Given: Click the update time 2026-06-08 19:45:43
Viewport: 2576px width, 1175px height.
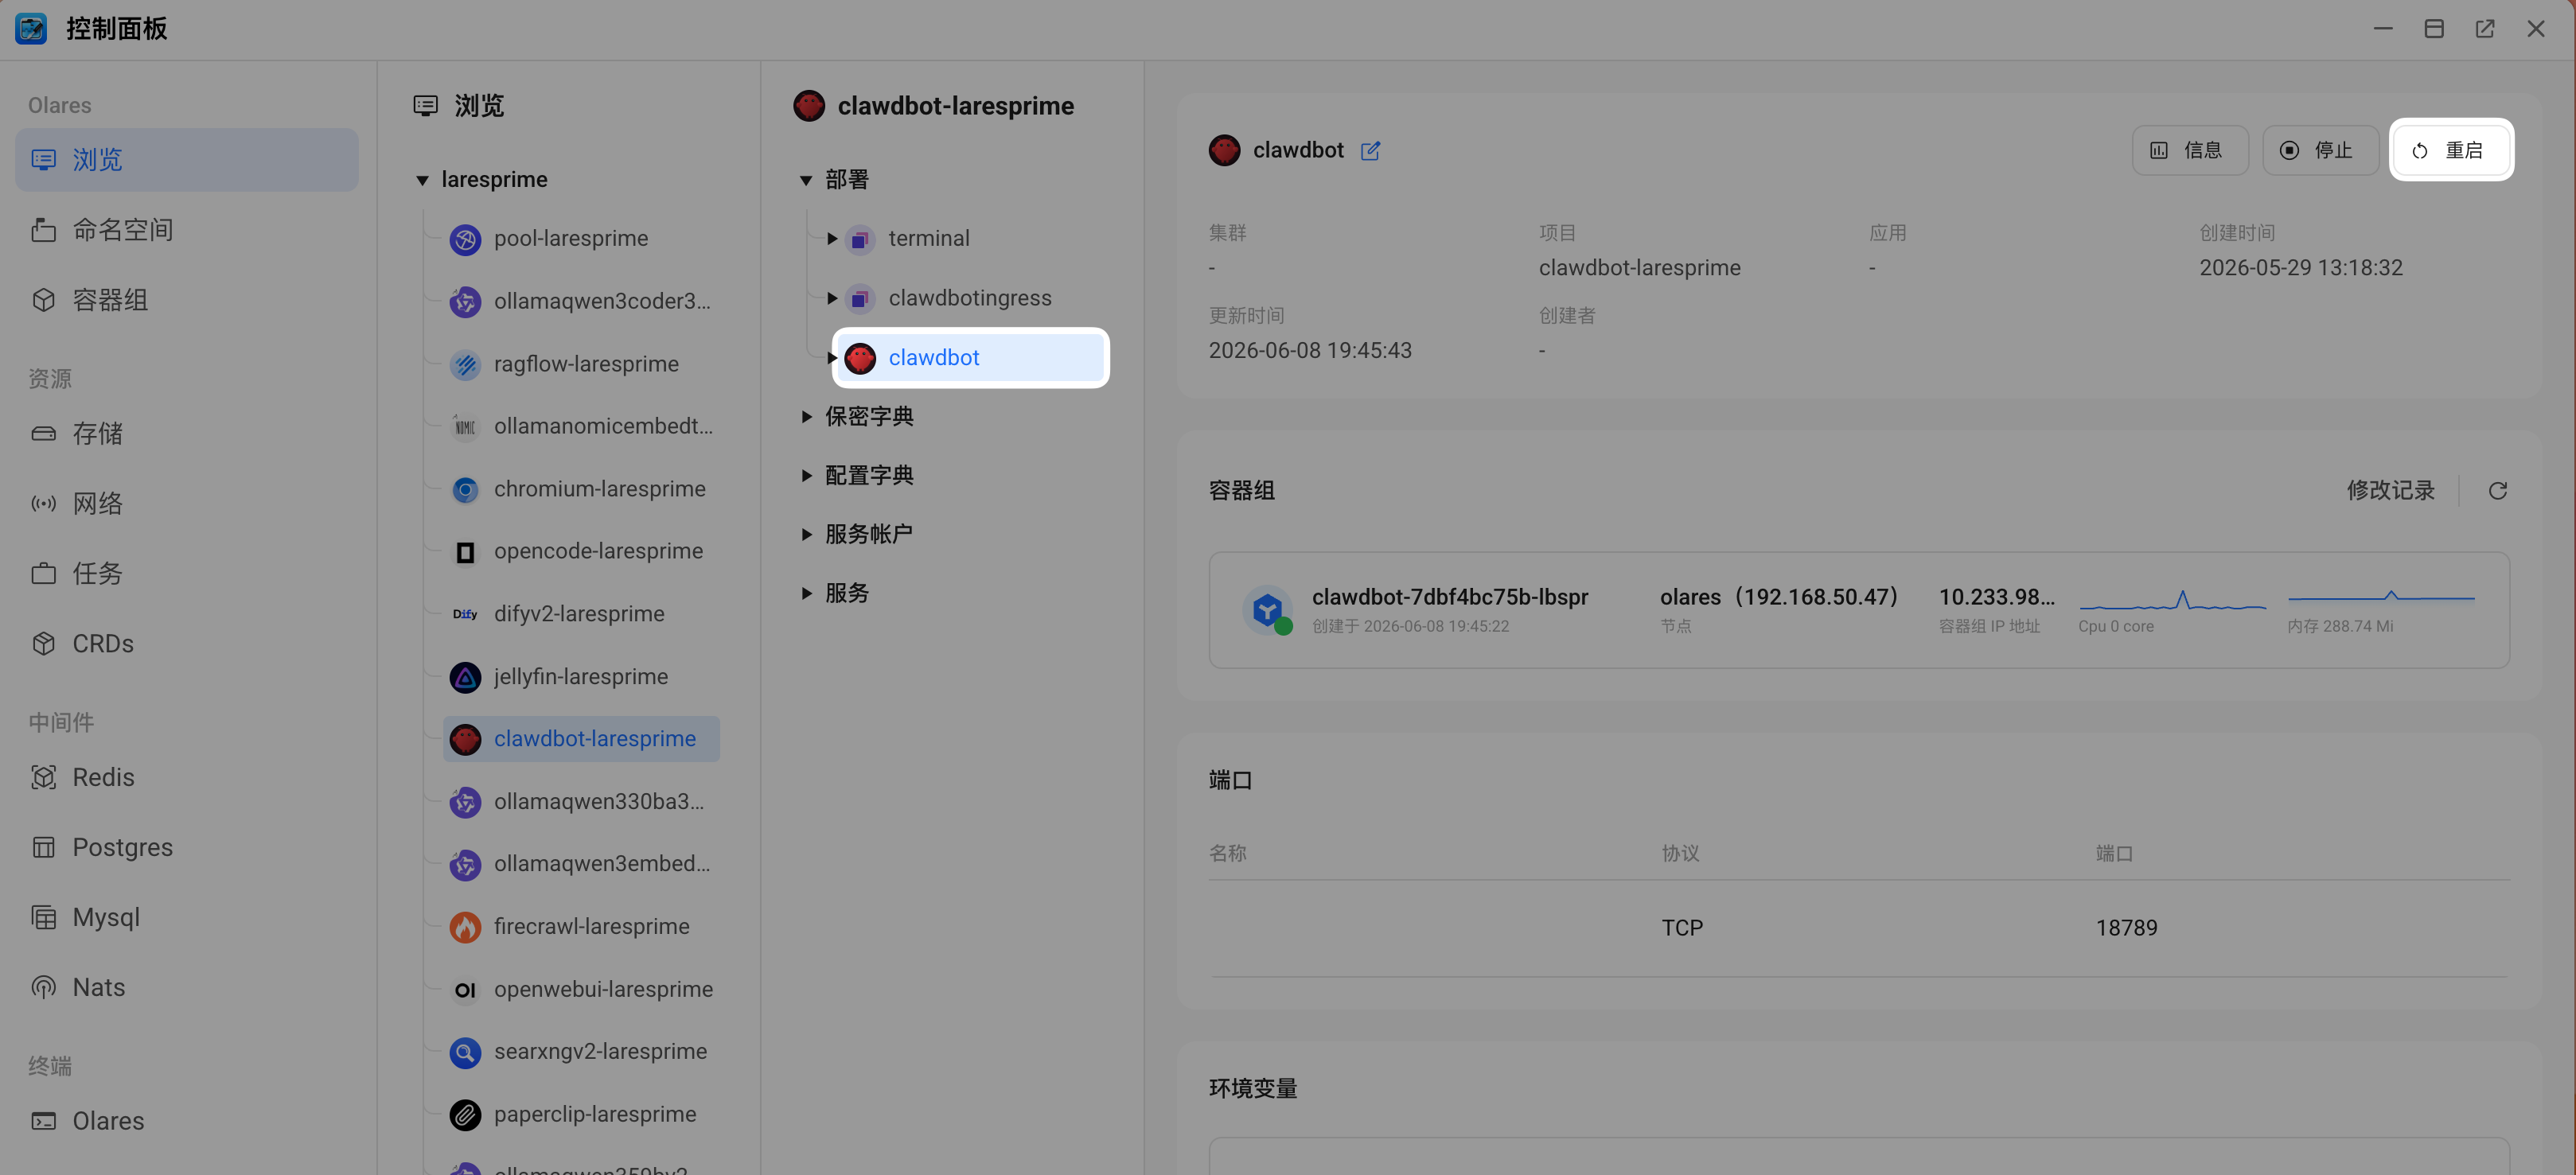Looking at the screenshot, I should pos(1310,351).
